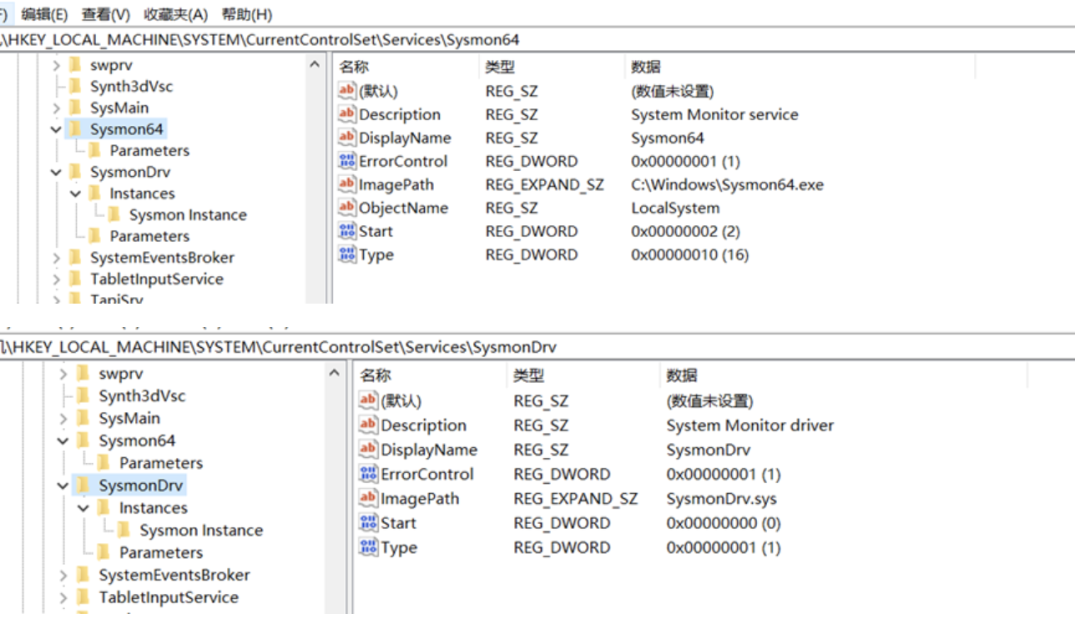Click the Start DWORD icon in the SysmonDrv window
1080x634 pixels.
pos(368,522)
